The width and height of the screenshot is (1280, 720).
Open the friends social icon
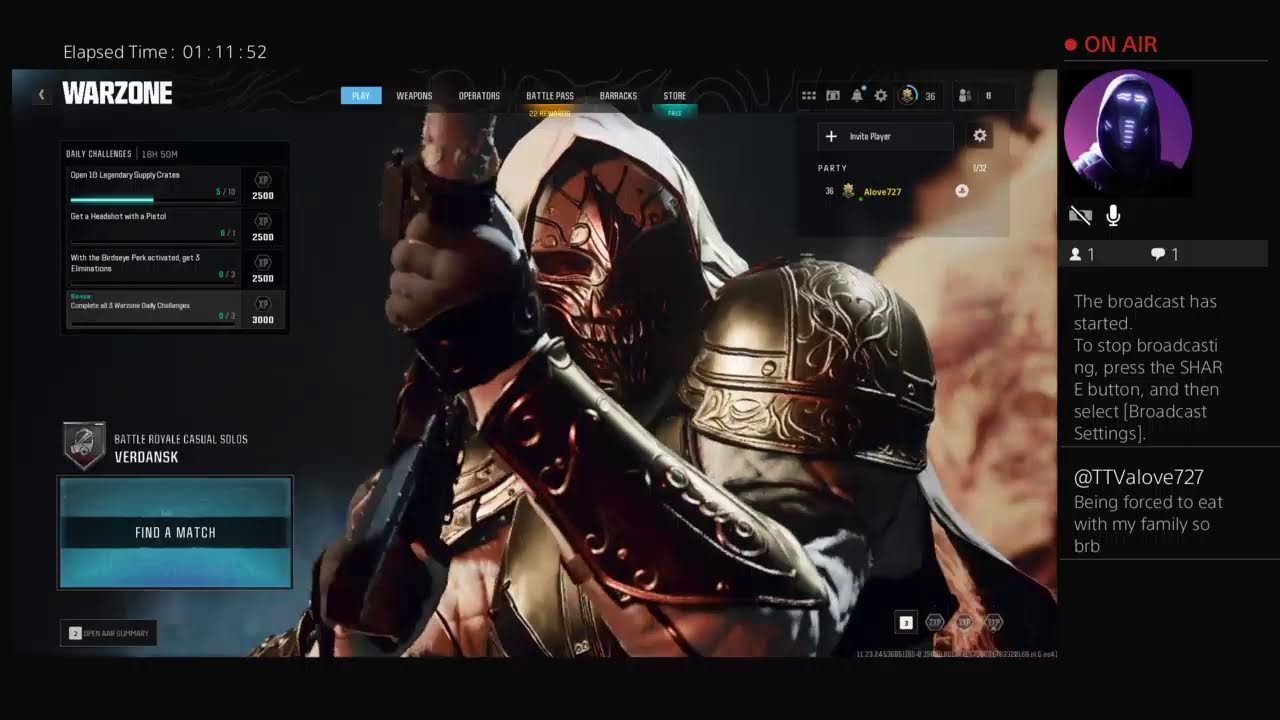(965, 96)
